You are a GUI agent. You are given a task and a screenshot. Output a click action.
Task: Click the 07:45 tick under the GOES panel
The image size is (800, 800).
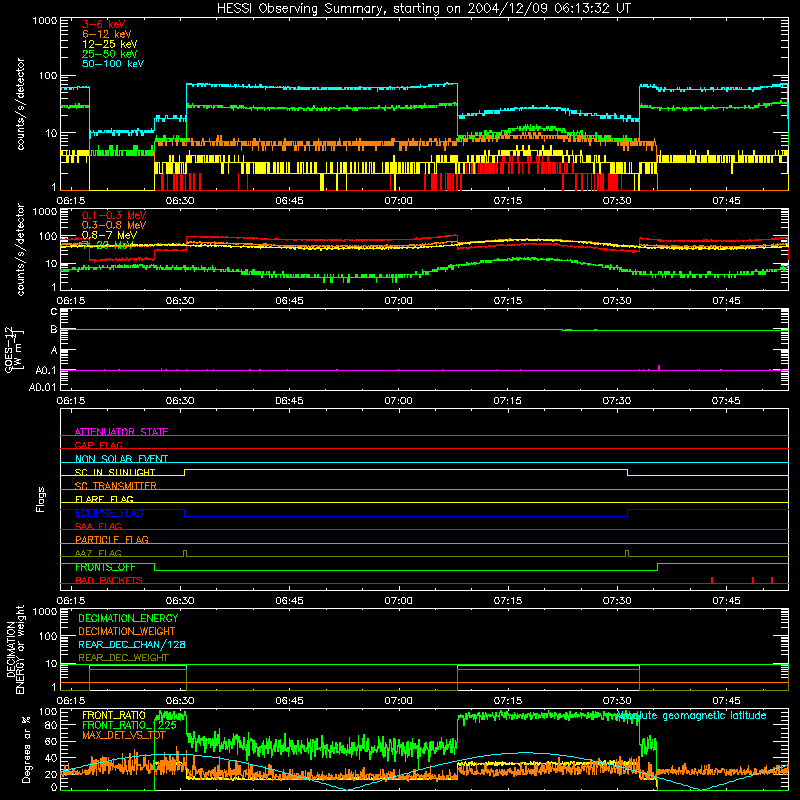[726, 401]
